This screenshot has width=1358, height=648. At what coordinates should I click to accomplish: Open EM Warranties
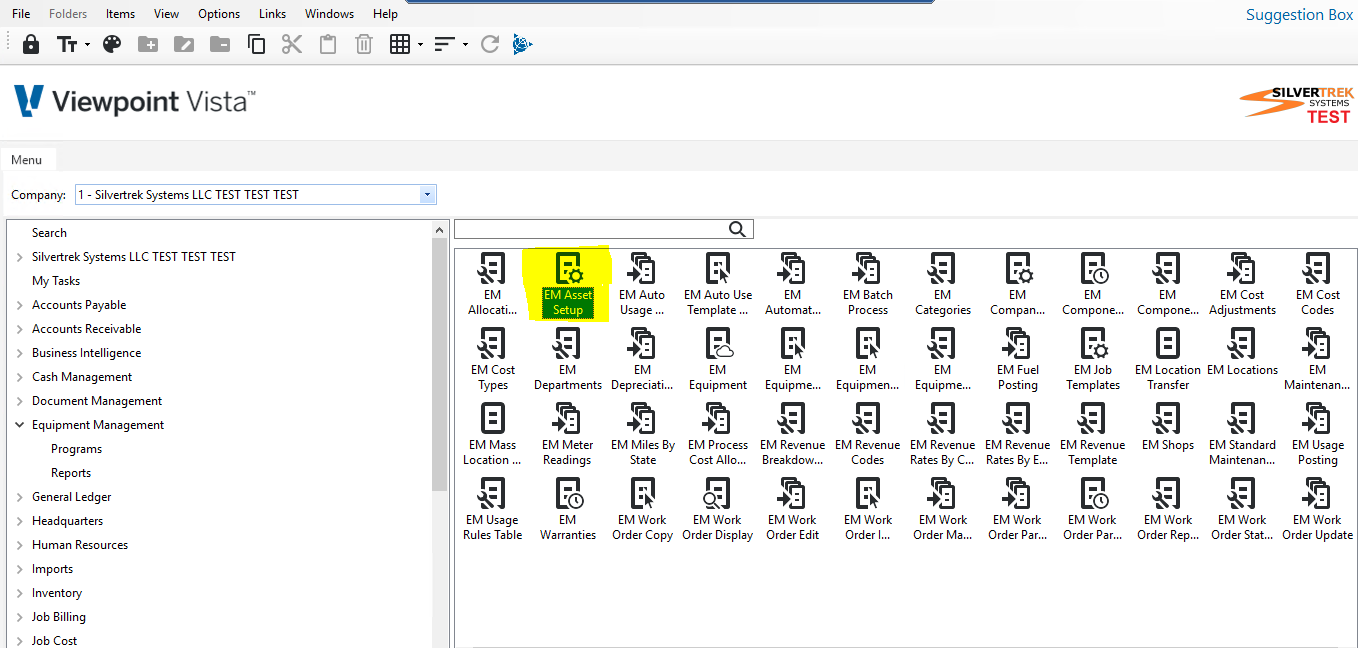pyautogui.click(x=568, y=510)
